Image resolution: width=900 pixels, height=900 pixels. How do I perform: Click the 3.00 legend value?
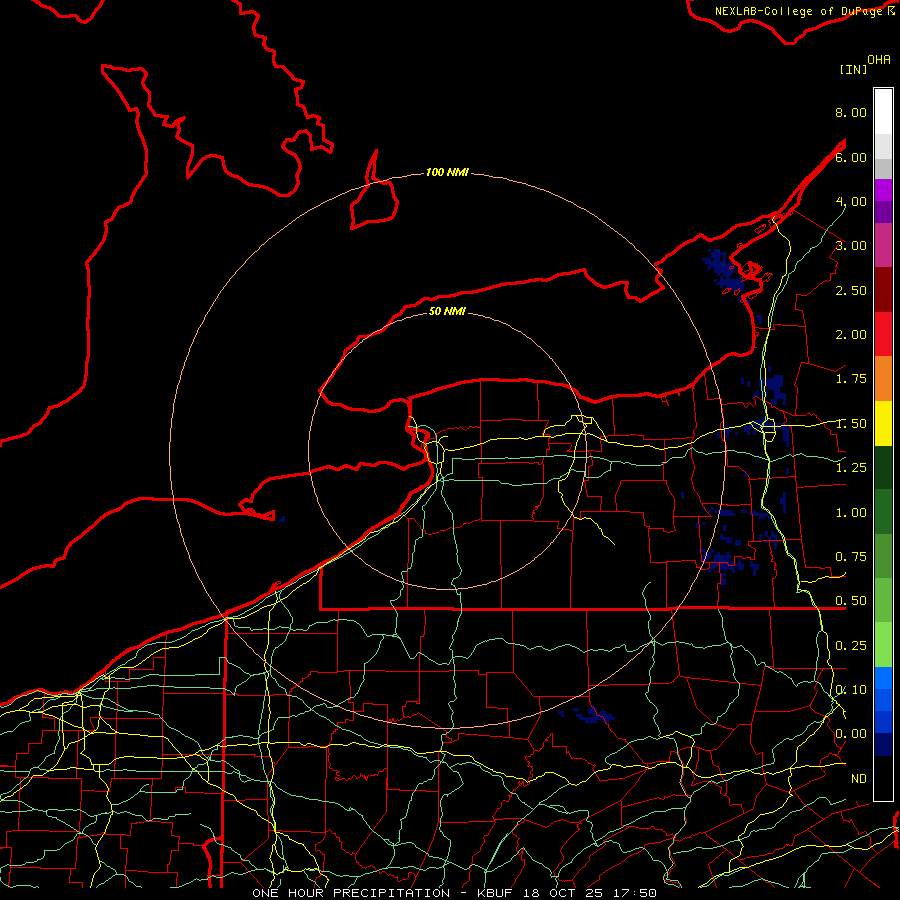[851, 246]
